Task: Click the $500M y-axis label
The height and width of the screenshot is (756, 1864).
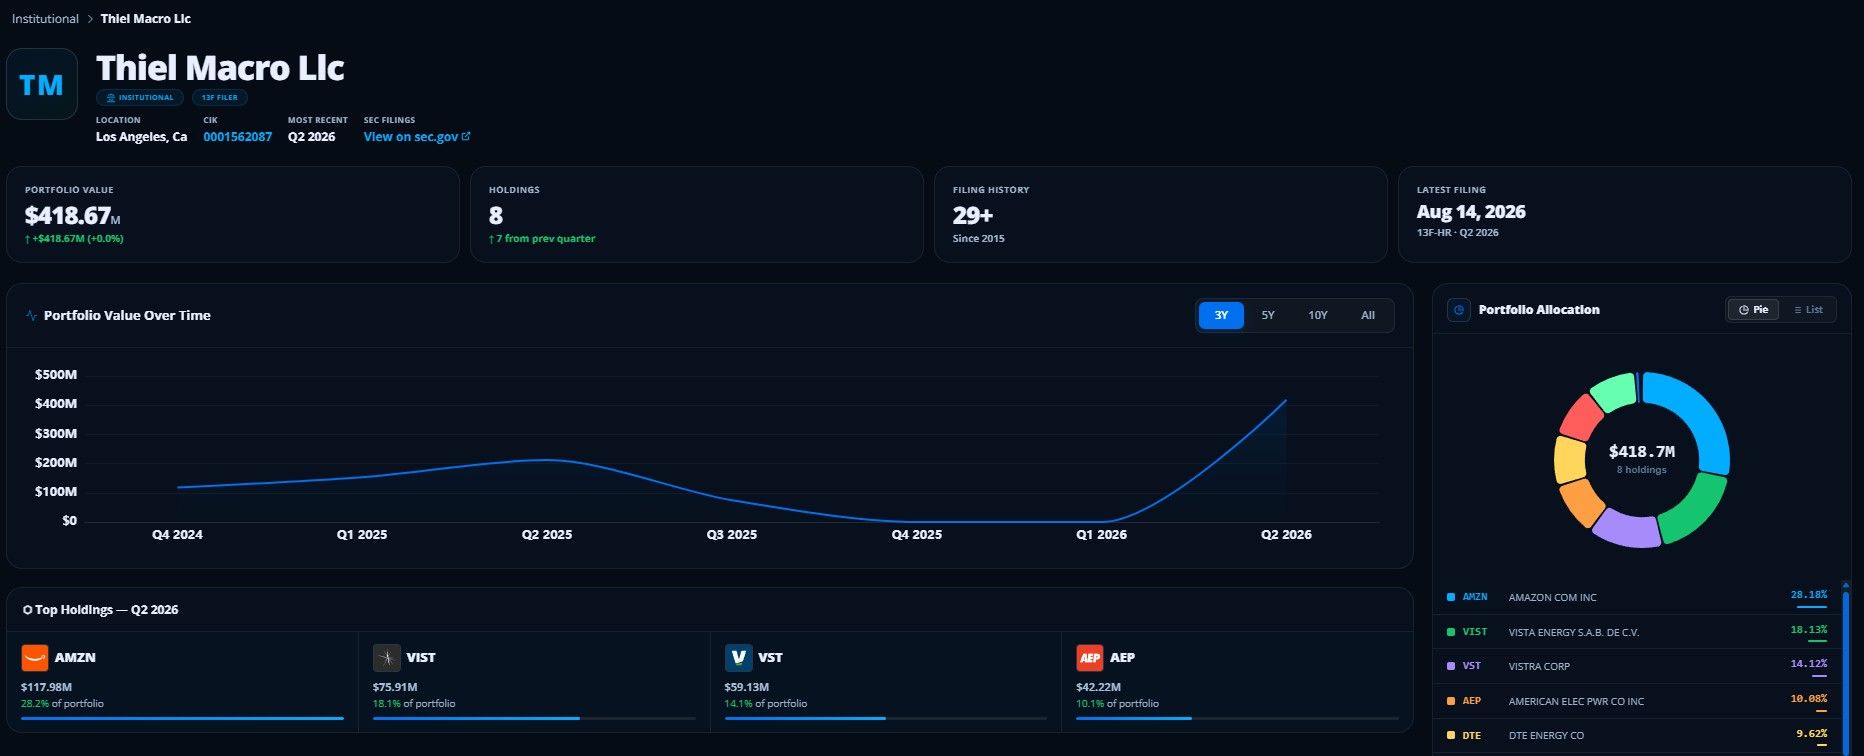Action: (x=56, y=375)
